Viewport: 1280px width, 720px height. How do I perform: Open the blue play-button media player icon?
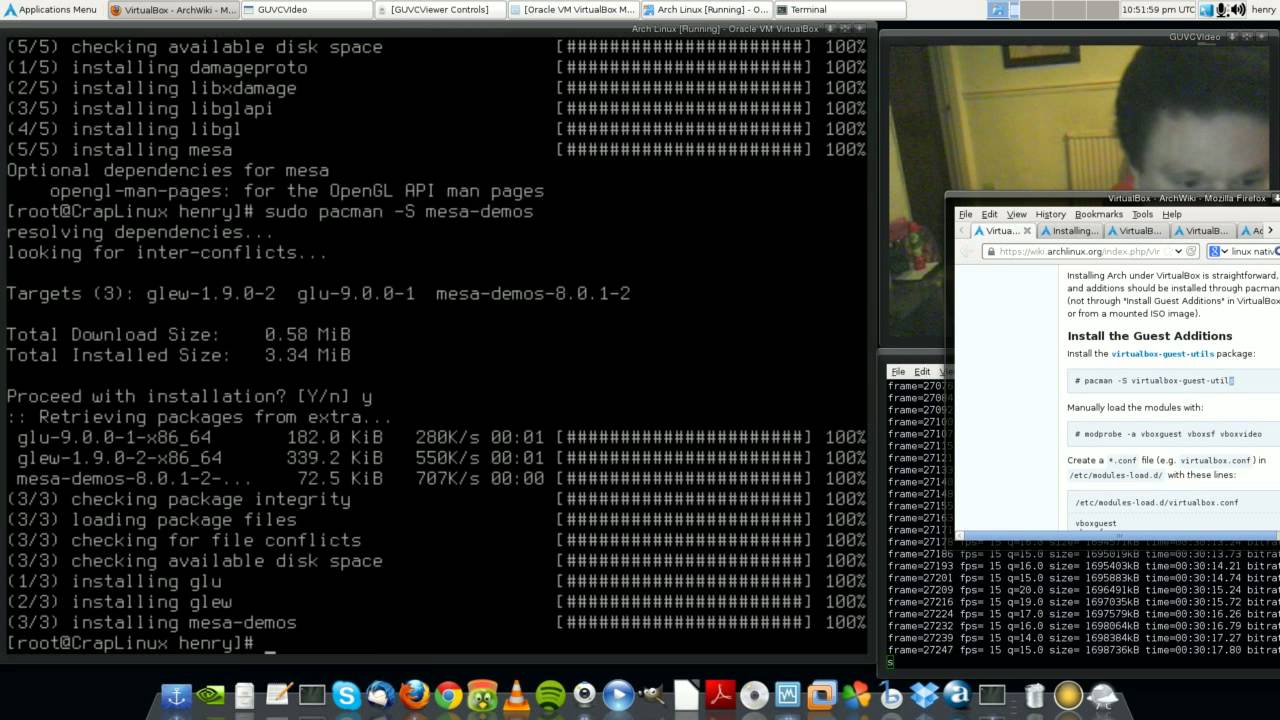(618, 695)
